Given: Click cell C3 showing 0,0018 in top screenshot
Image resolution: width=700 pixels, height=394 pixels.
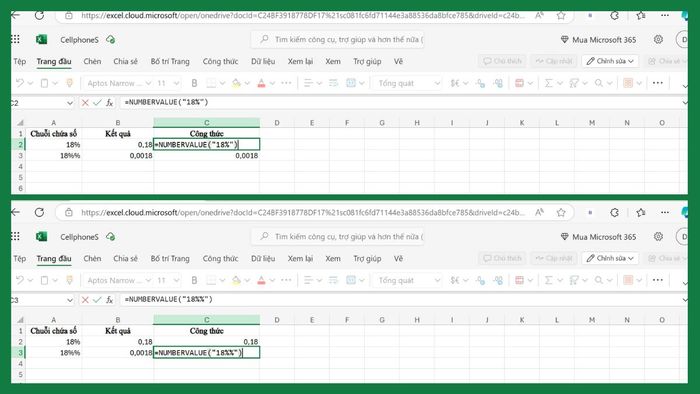Looking at the screenshot, I should [x=206, y=156].
